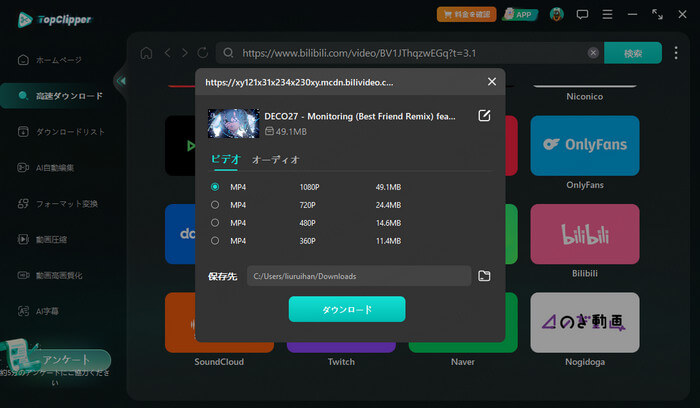Select the MP4 360P radio option
This screenshot has width=700, height=408.
click(215, 241)
